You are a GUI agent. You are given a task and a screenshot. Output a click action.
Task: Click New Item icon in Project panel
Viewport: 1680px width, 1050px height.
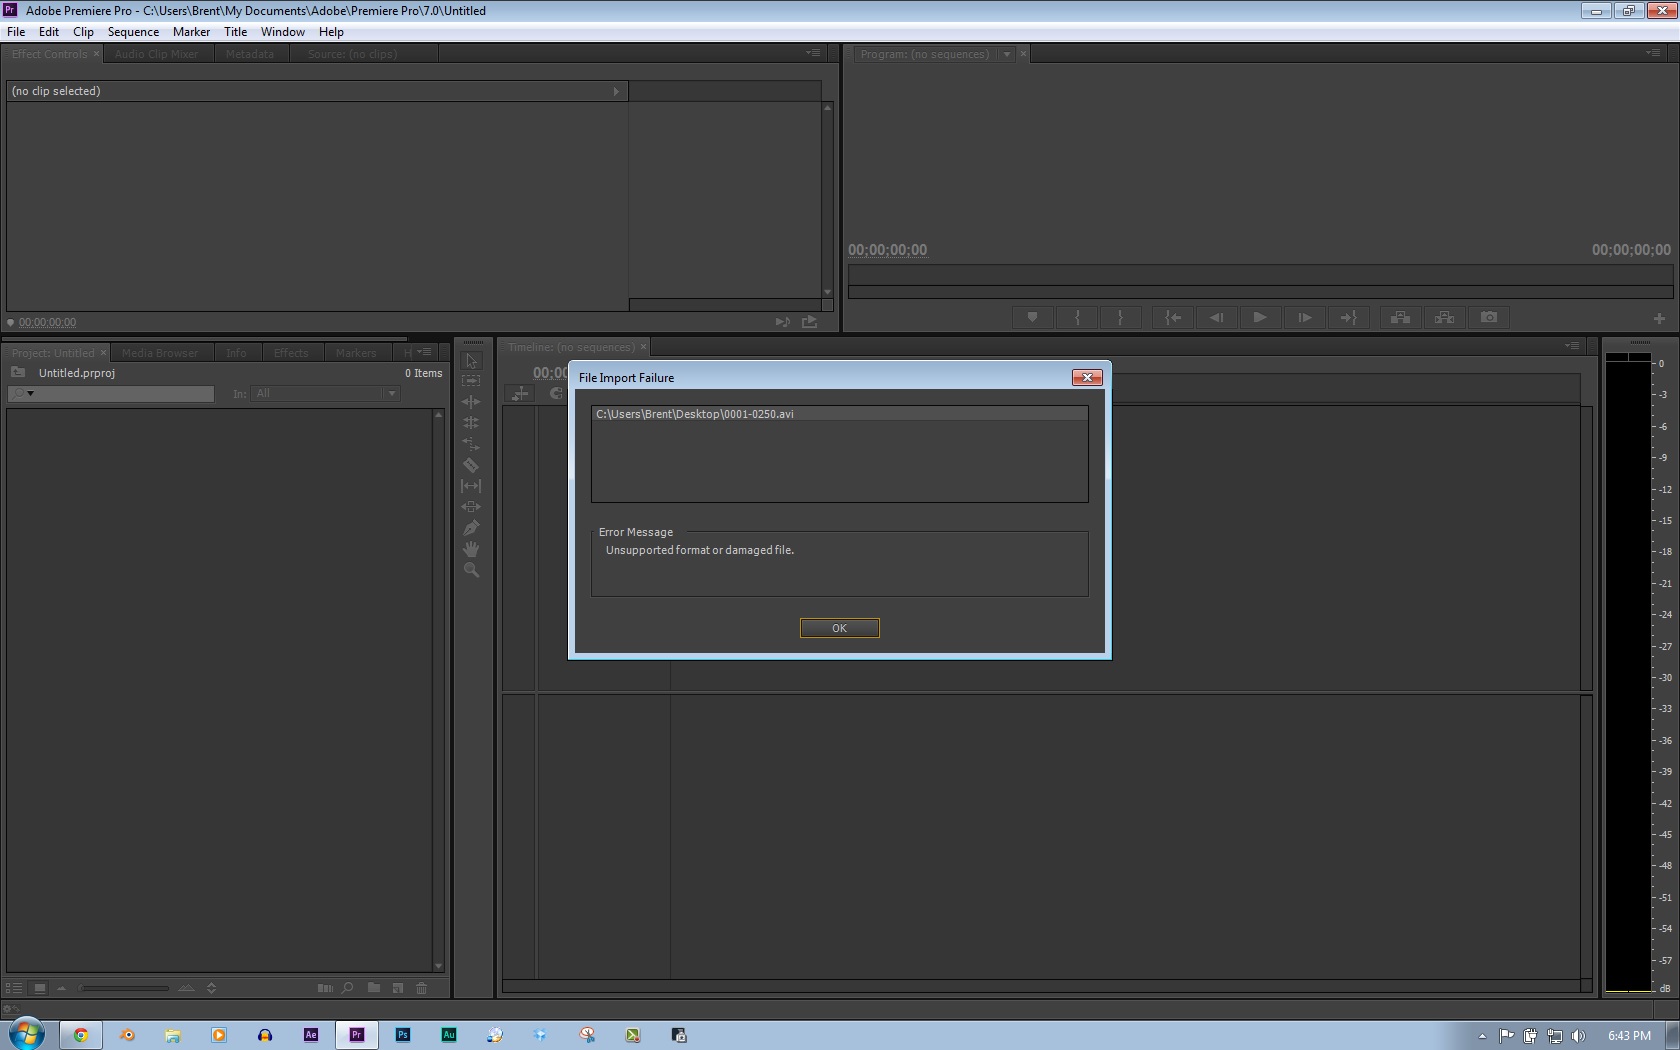coord(398,988)
